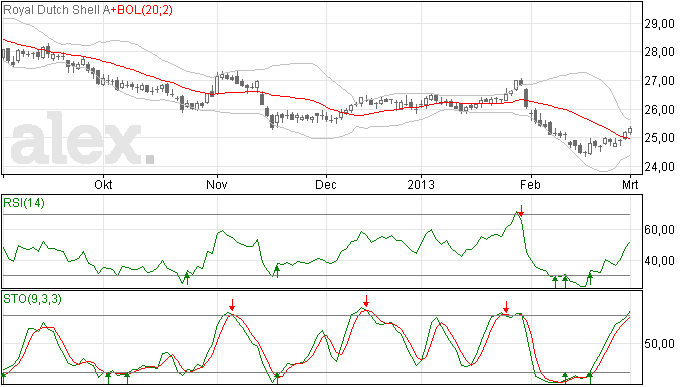690x387 pixels.
Task: Select the 29,00 price axis value
Action: click(659, 24)
